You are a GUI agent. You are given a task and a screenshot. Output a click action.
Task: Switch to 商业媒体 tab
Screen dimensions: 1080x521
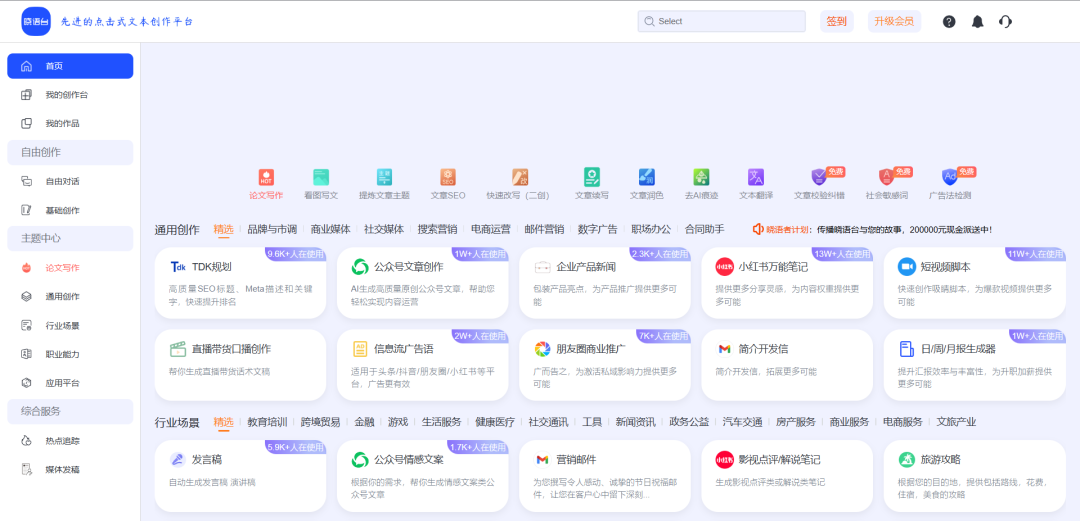pos(331,229)
